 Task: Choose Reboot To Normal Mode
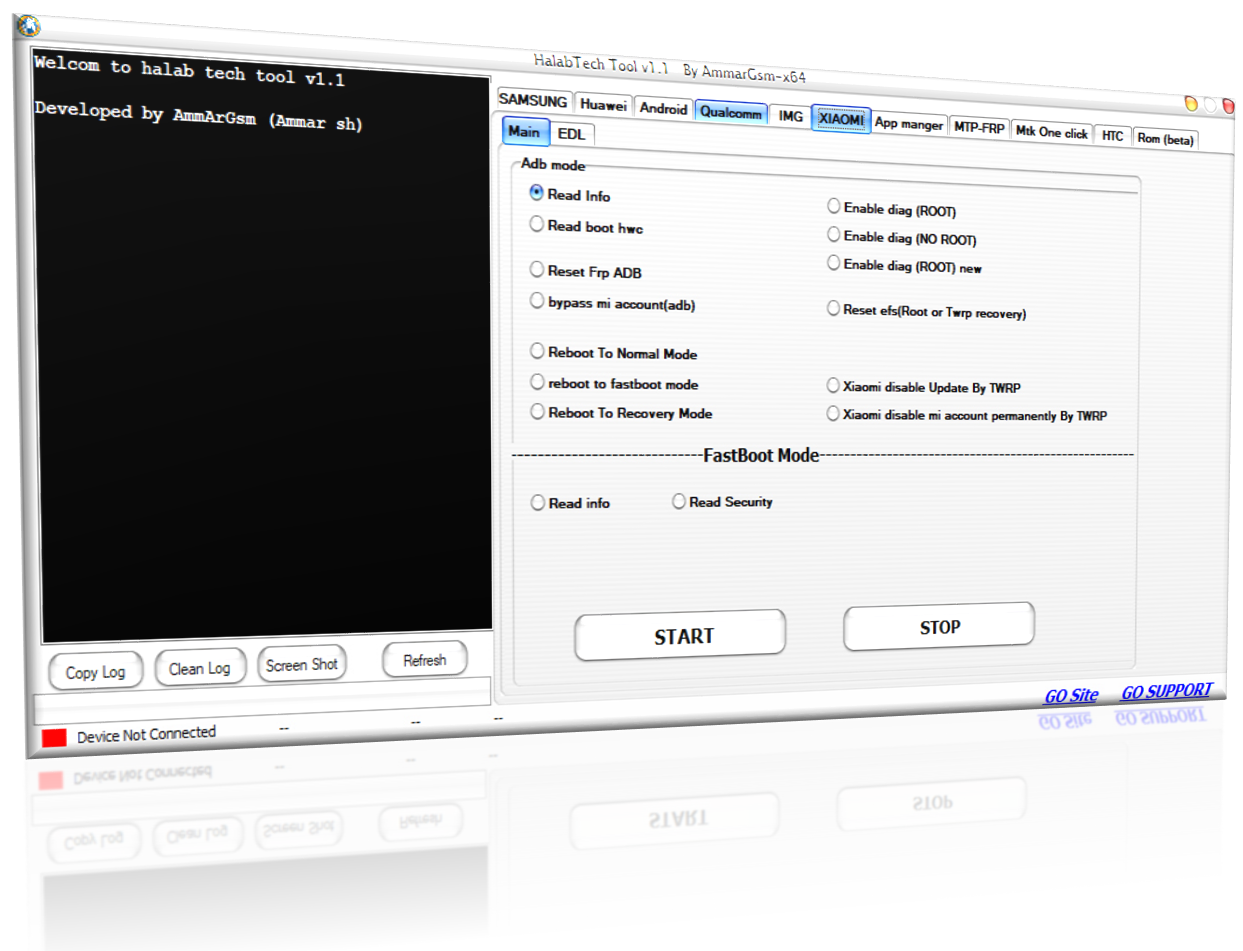click(x=614, y=352)
